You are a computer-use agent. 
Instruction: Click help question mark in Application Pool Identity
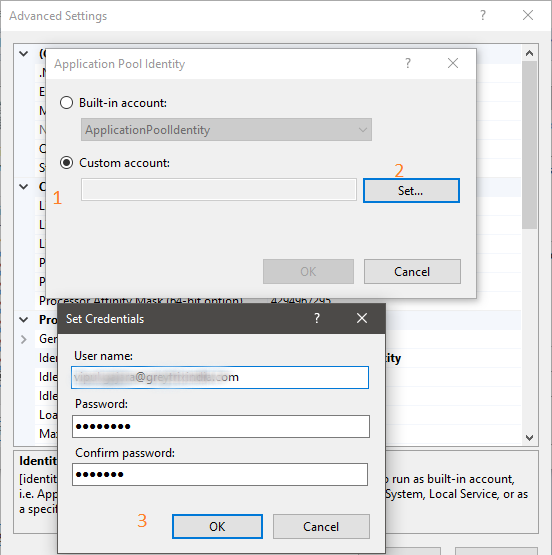(x=408, y=63)
